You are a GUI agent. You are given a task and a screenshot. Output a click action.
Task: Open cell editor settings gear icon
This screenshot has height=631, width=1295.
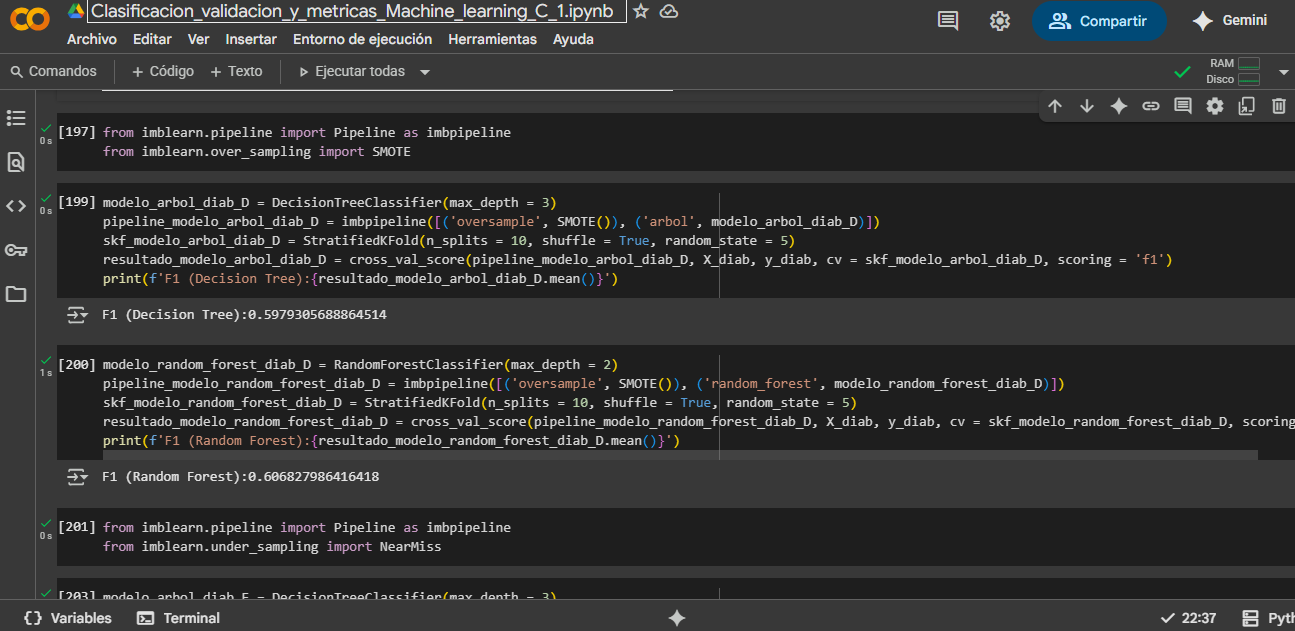click(1215, 106)
